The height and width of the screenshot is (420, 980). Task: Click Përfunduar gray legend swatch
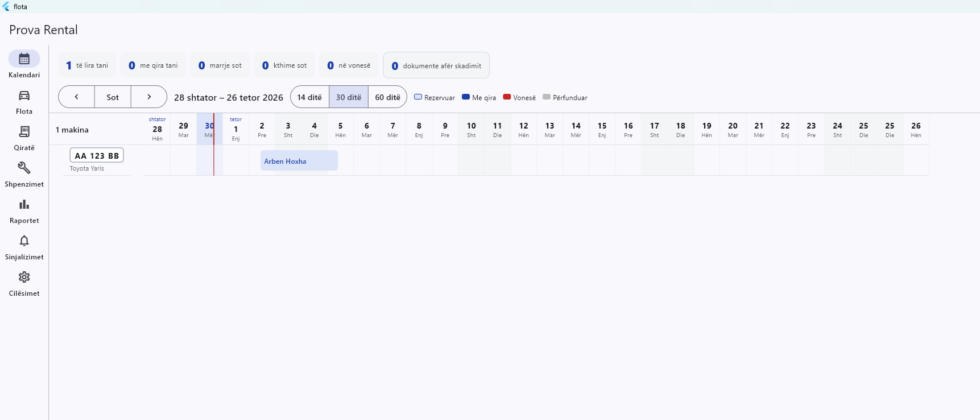click(547, 97)
